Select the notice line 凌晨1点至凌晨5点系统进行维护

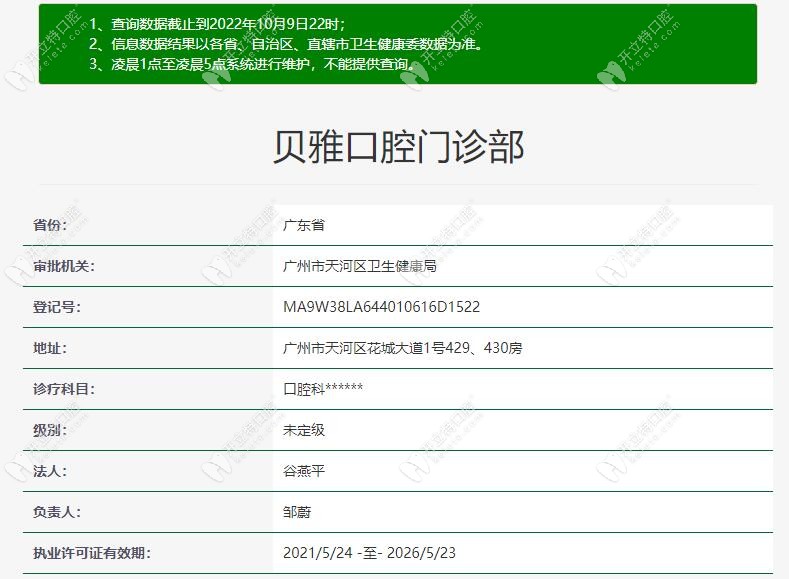pyautogui.click(x=253, y=64)
